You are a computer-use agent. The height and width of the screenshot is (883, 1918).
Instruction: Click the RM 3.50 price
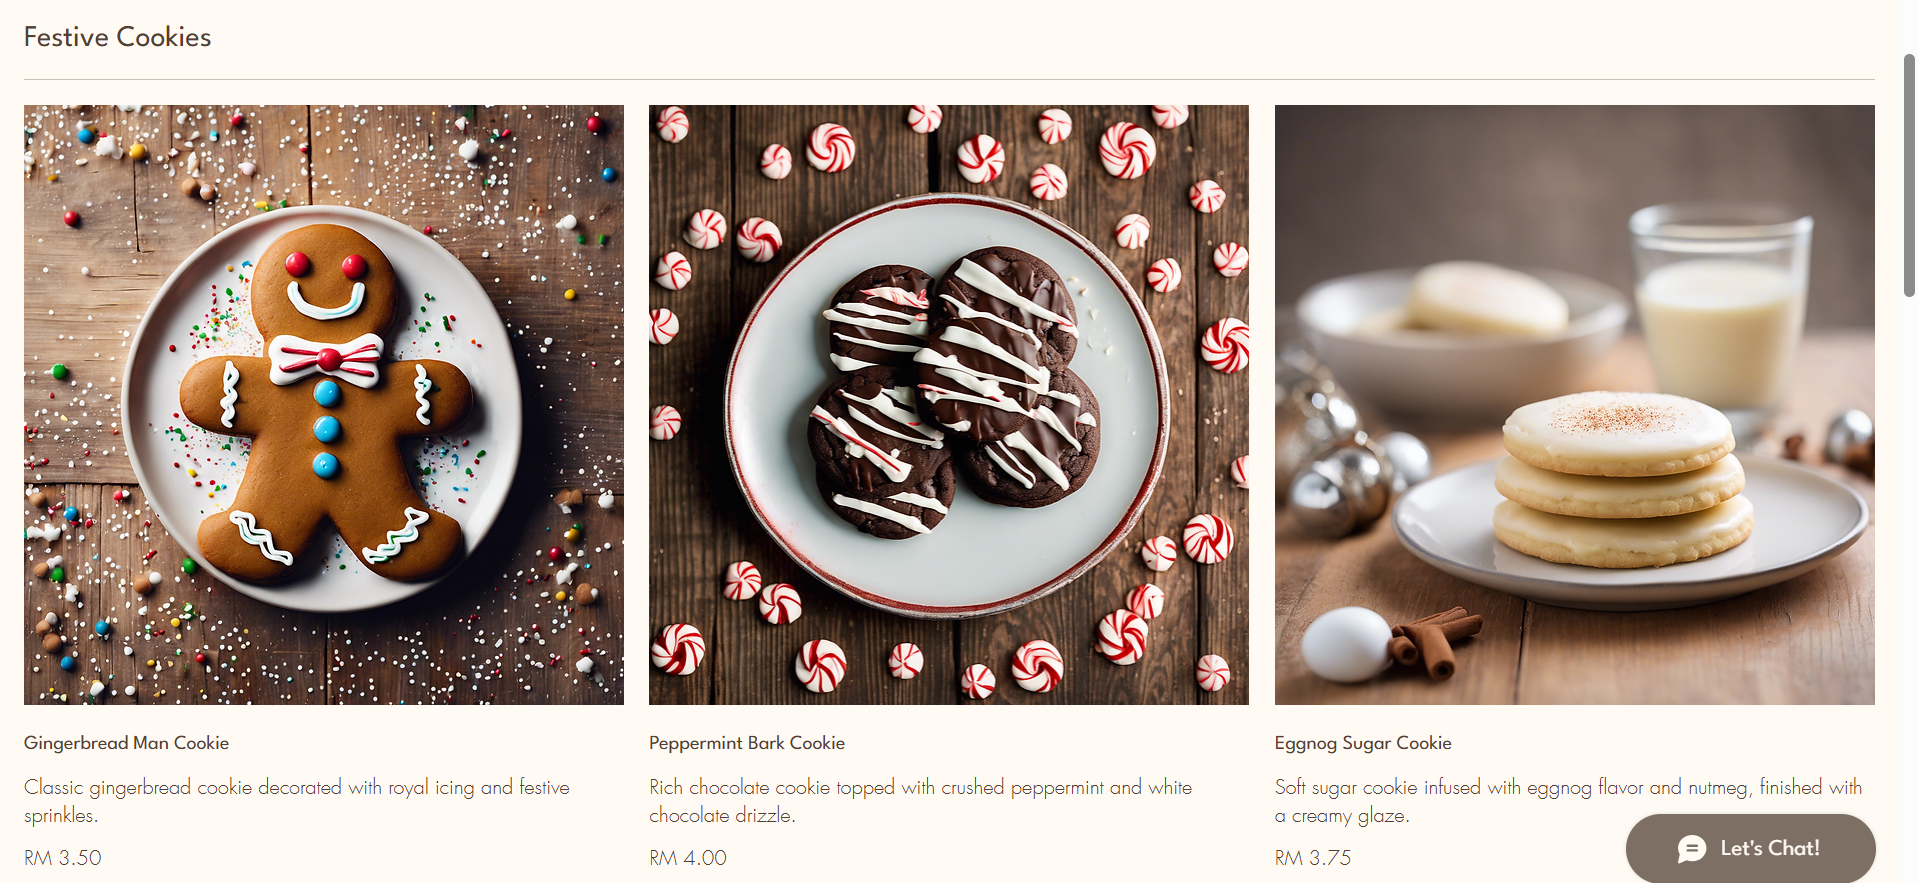(63, 858)
